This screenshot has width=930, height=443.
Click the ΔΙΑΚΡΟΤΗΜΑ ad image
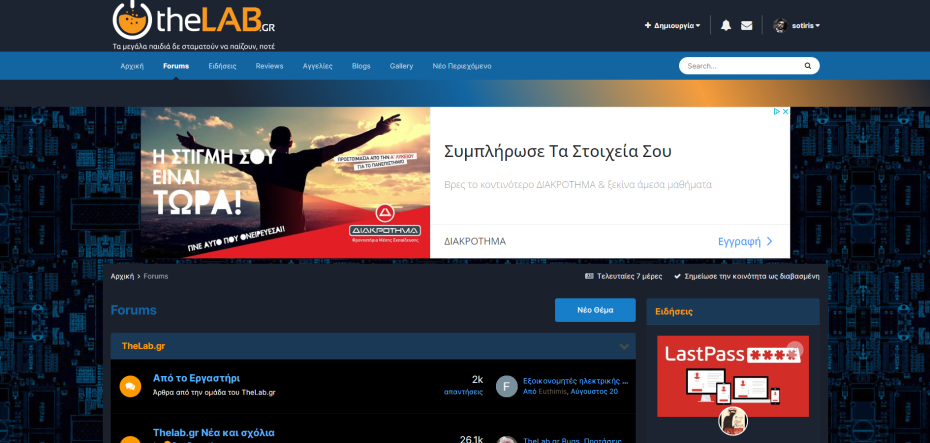point(285,183)
